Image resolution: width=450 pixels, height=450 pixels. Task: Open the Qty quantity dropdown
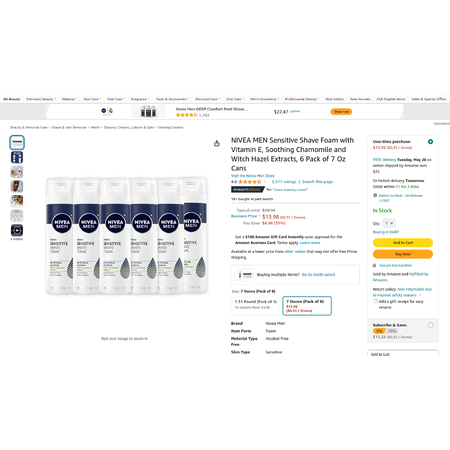tap(389, 223)
